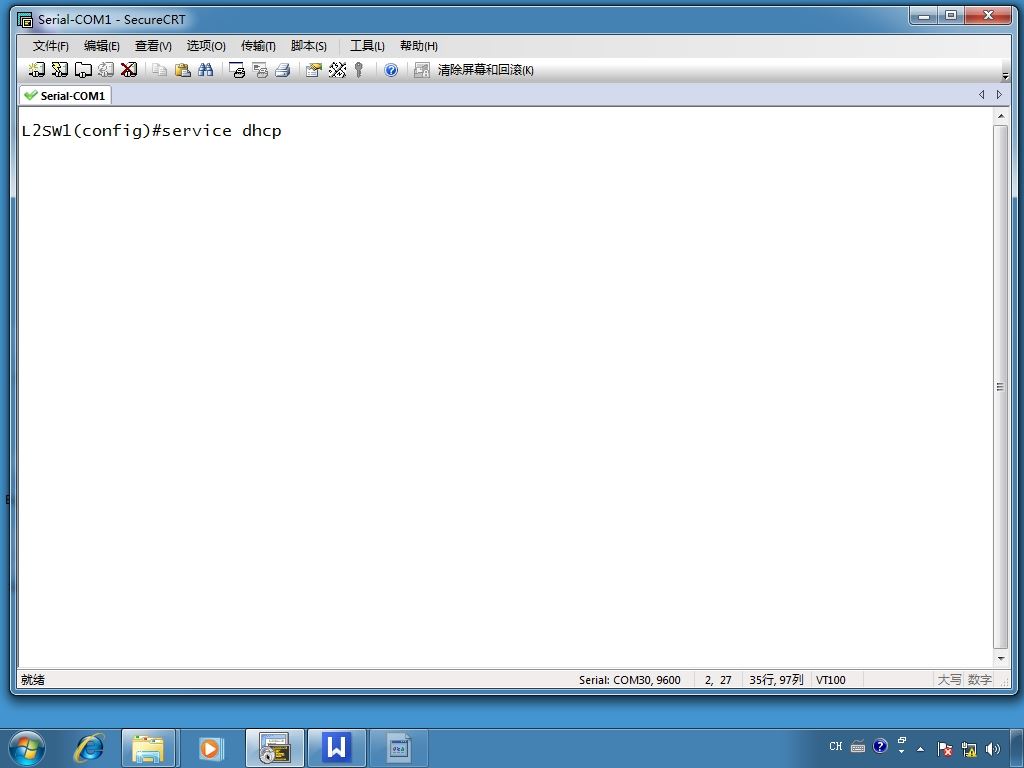Click the Paste clipboard toolbar icon
The image size is (1024, 768).
tap(182, 70)
